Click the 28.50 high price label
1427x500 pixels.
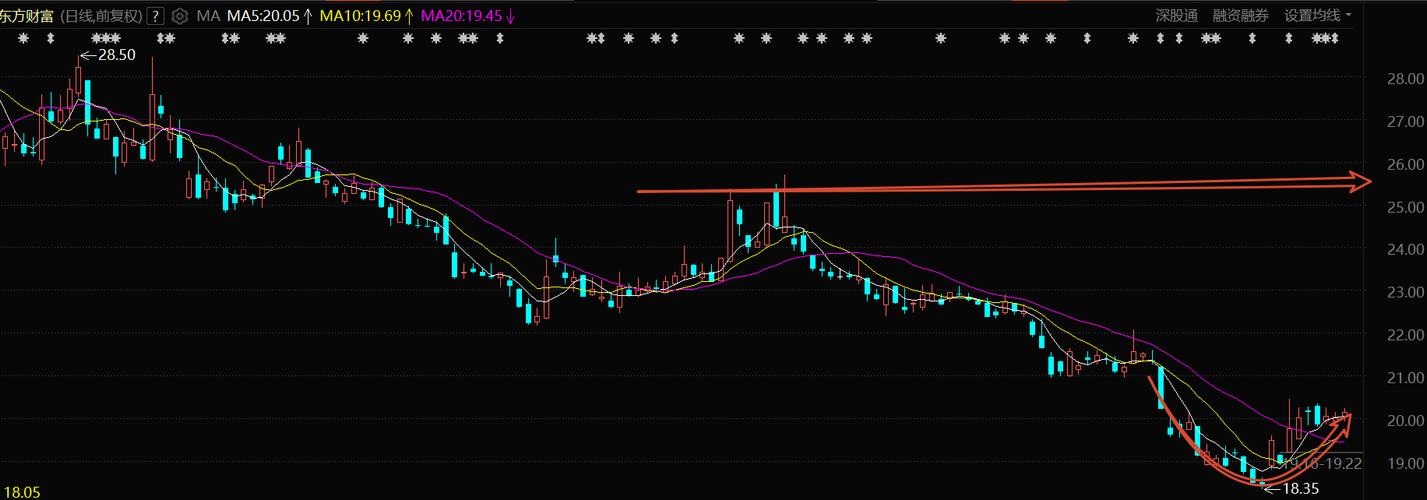tap(116, 55)
